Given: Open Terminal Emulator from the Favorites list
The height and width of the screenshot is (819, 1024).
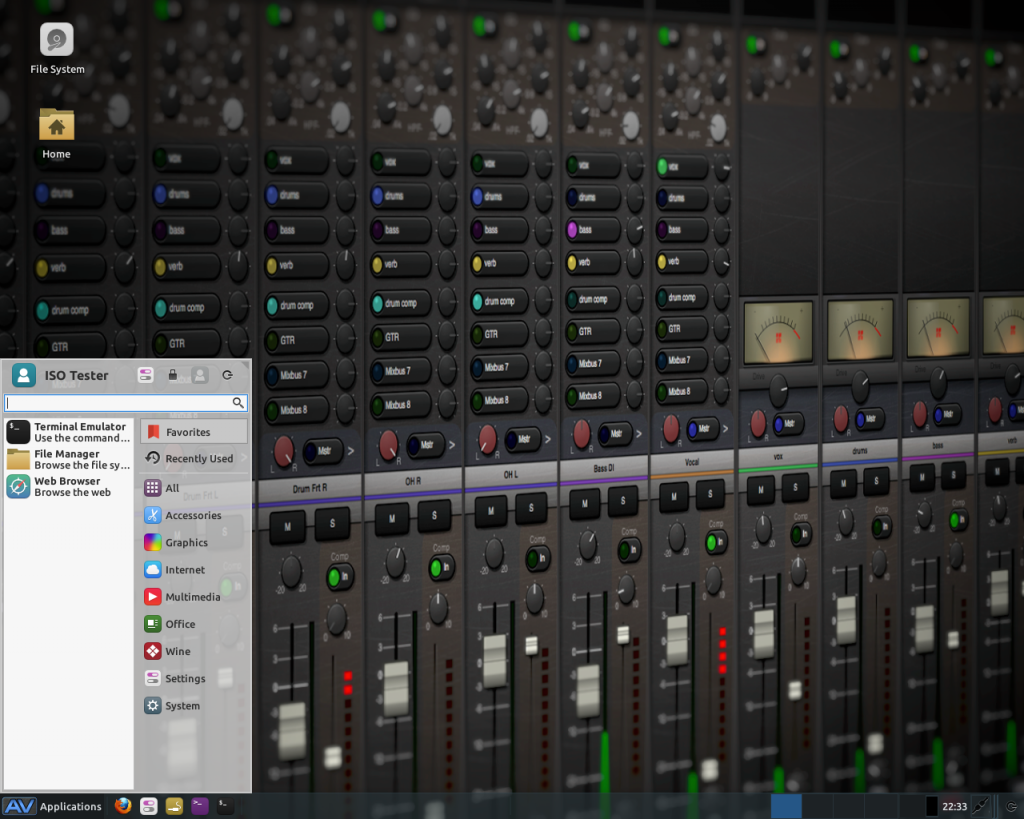Looking at the screenshot, I should pos(68,432).
